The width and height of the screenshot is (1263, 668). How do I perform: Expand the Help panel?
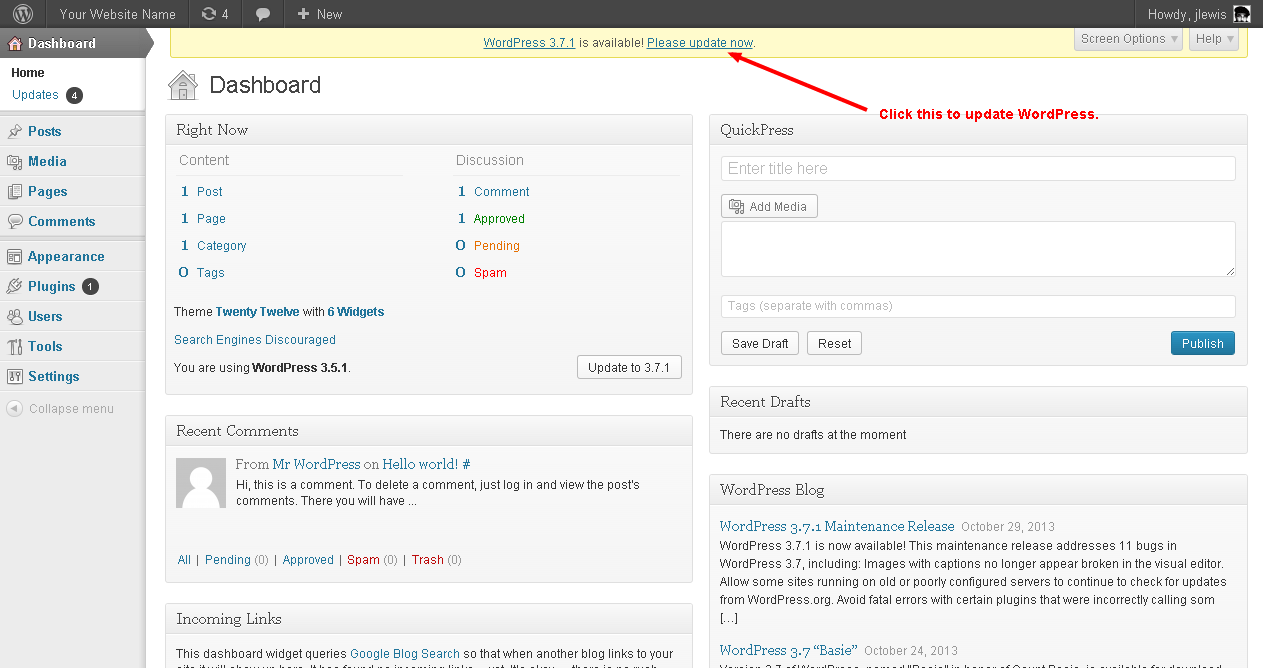(x=1214, y=39)
